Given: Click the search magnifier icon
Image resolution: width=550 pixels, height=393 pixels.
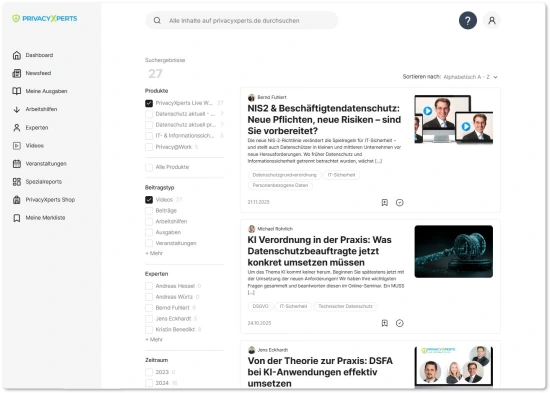Looking at the screenshot, I should (157, 21).
